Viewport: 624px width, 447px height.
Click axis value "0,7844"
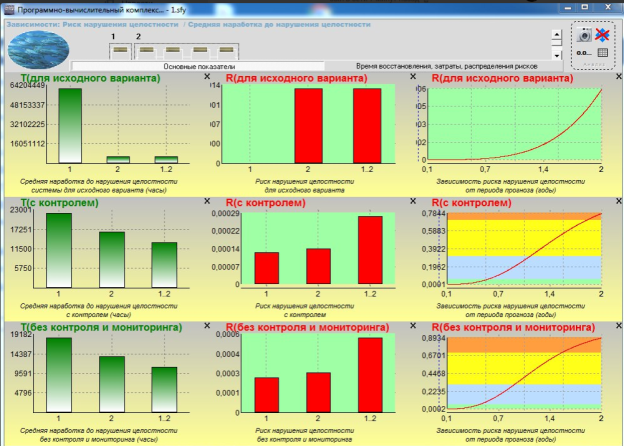[x=434, y=214]
